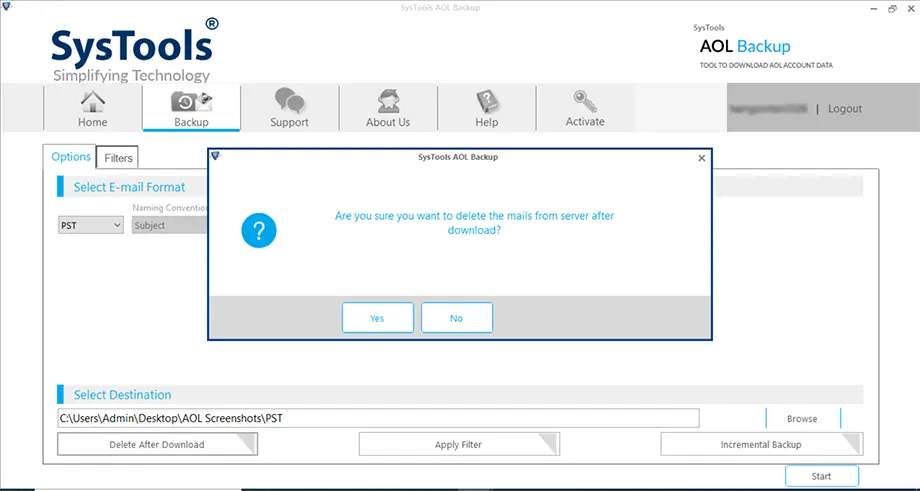Go to the Home toolbar icon
Image resolution: width=920 pixels, height=491 pixels.
pyautogui.click(x=93, y=109)
